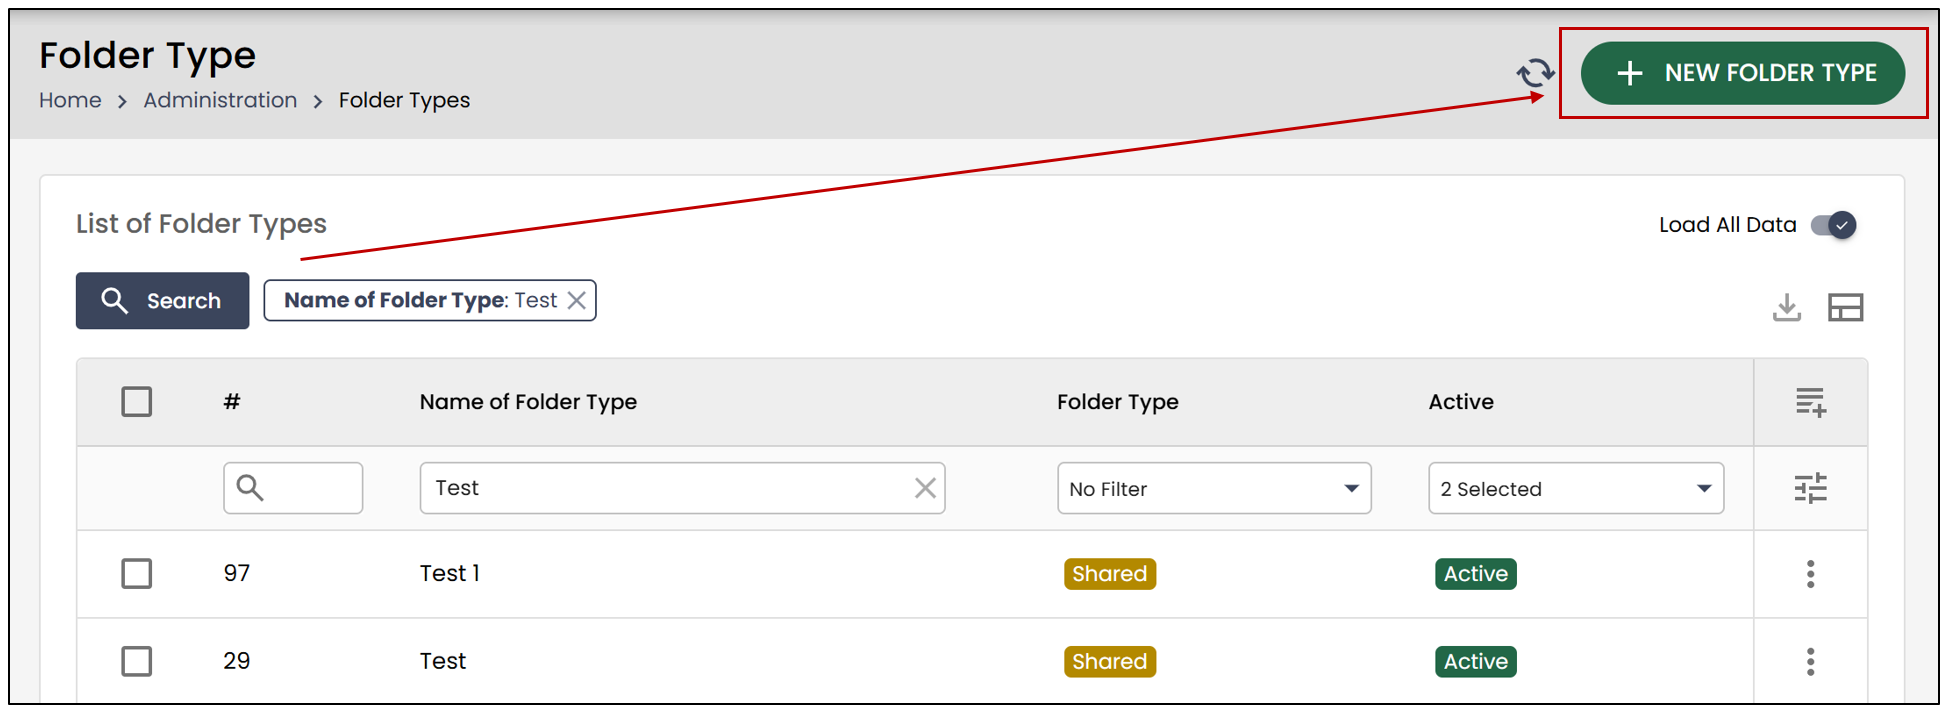Clear the Test text in name filter
Screen dimensions: 1949x713
(x=925, y=488)
